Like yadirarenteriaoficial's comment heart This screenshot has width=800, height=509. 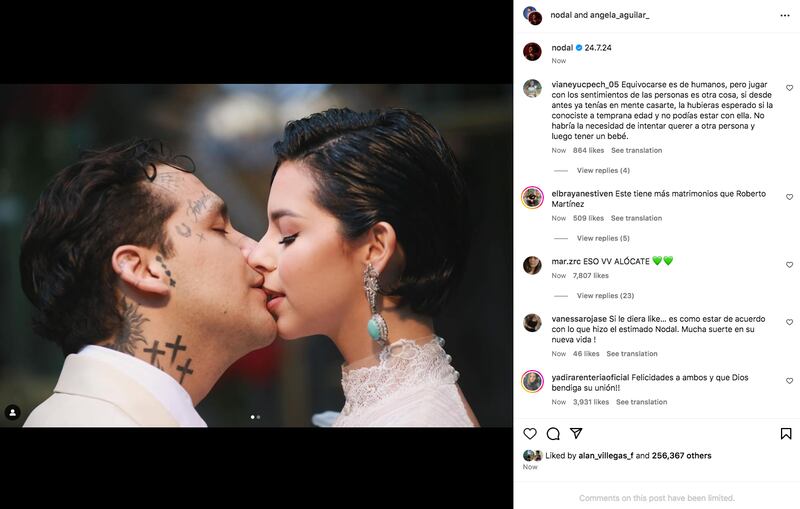(x=789, y=381)
